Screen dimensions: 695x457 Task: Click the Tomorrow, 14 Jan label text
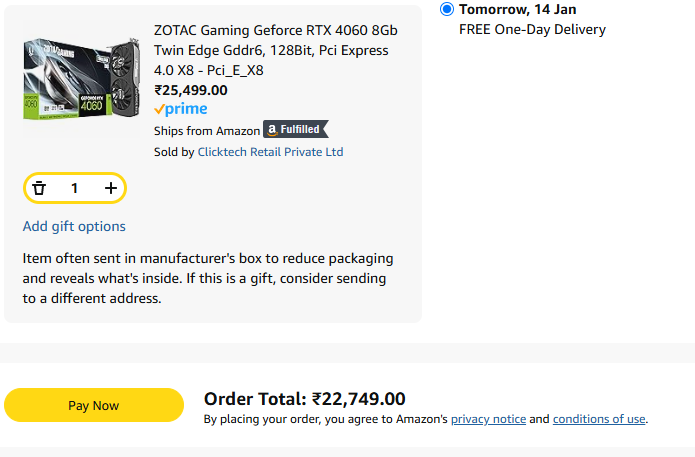point(518,9)
